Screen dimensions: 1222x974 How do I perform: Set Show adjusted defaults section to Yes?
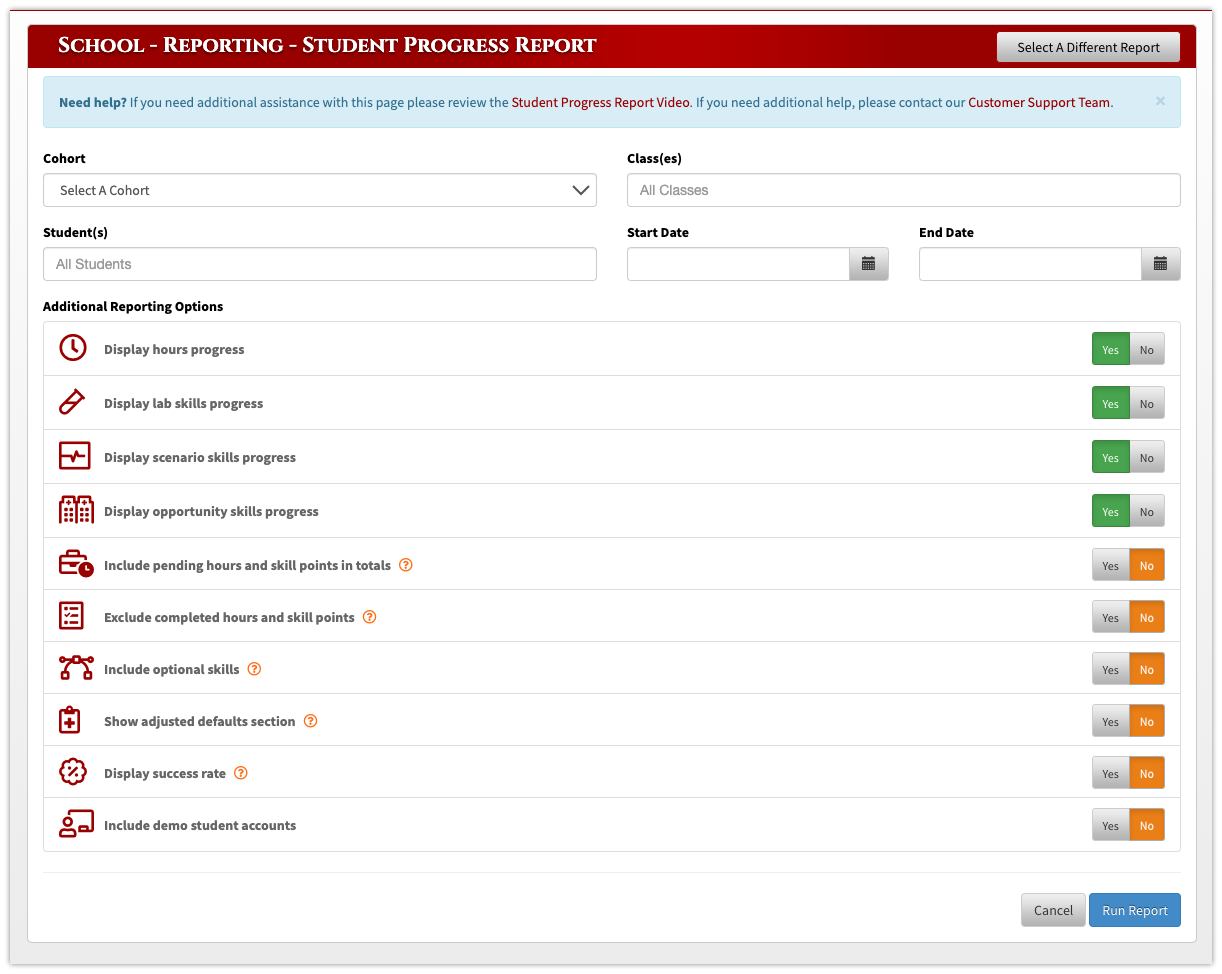click(1111, 722)
